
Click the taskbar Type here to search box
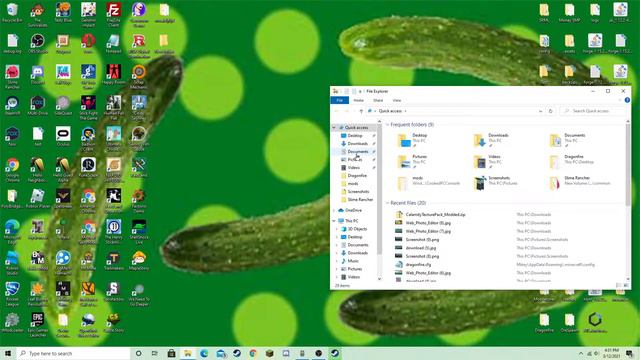73,353
